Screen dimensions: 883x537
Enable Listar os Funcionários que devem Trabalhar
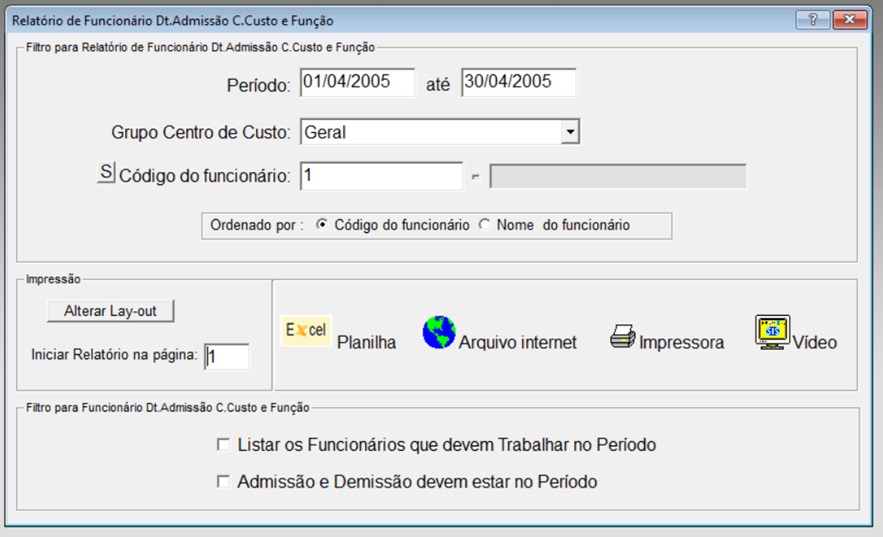coord(224,445)
